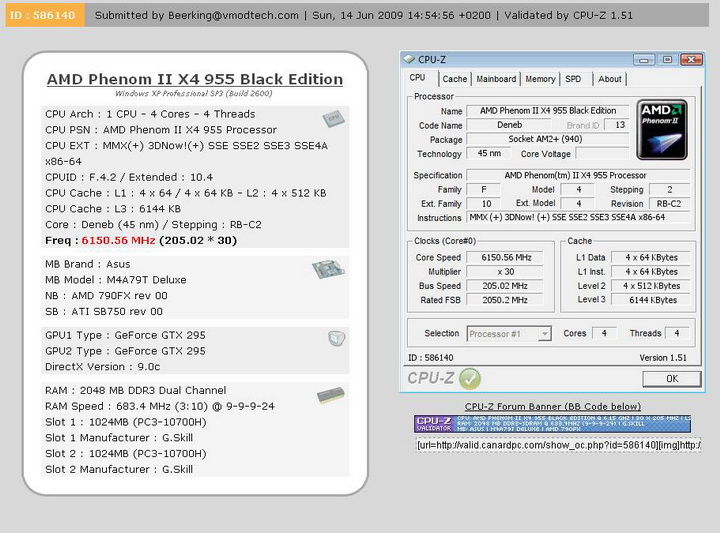This screenshot has width=720, height=533.
Task: Click the NB : AMD 790FX rev 00 line
Action: coord(106,296)
